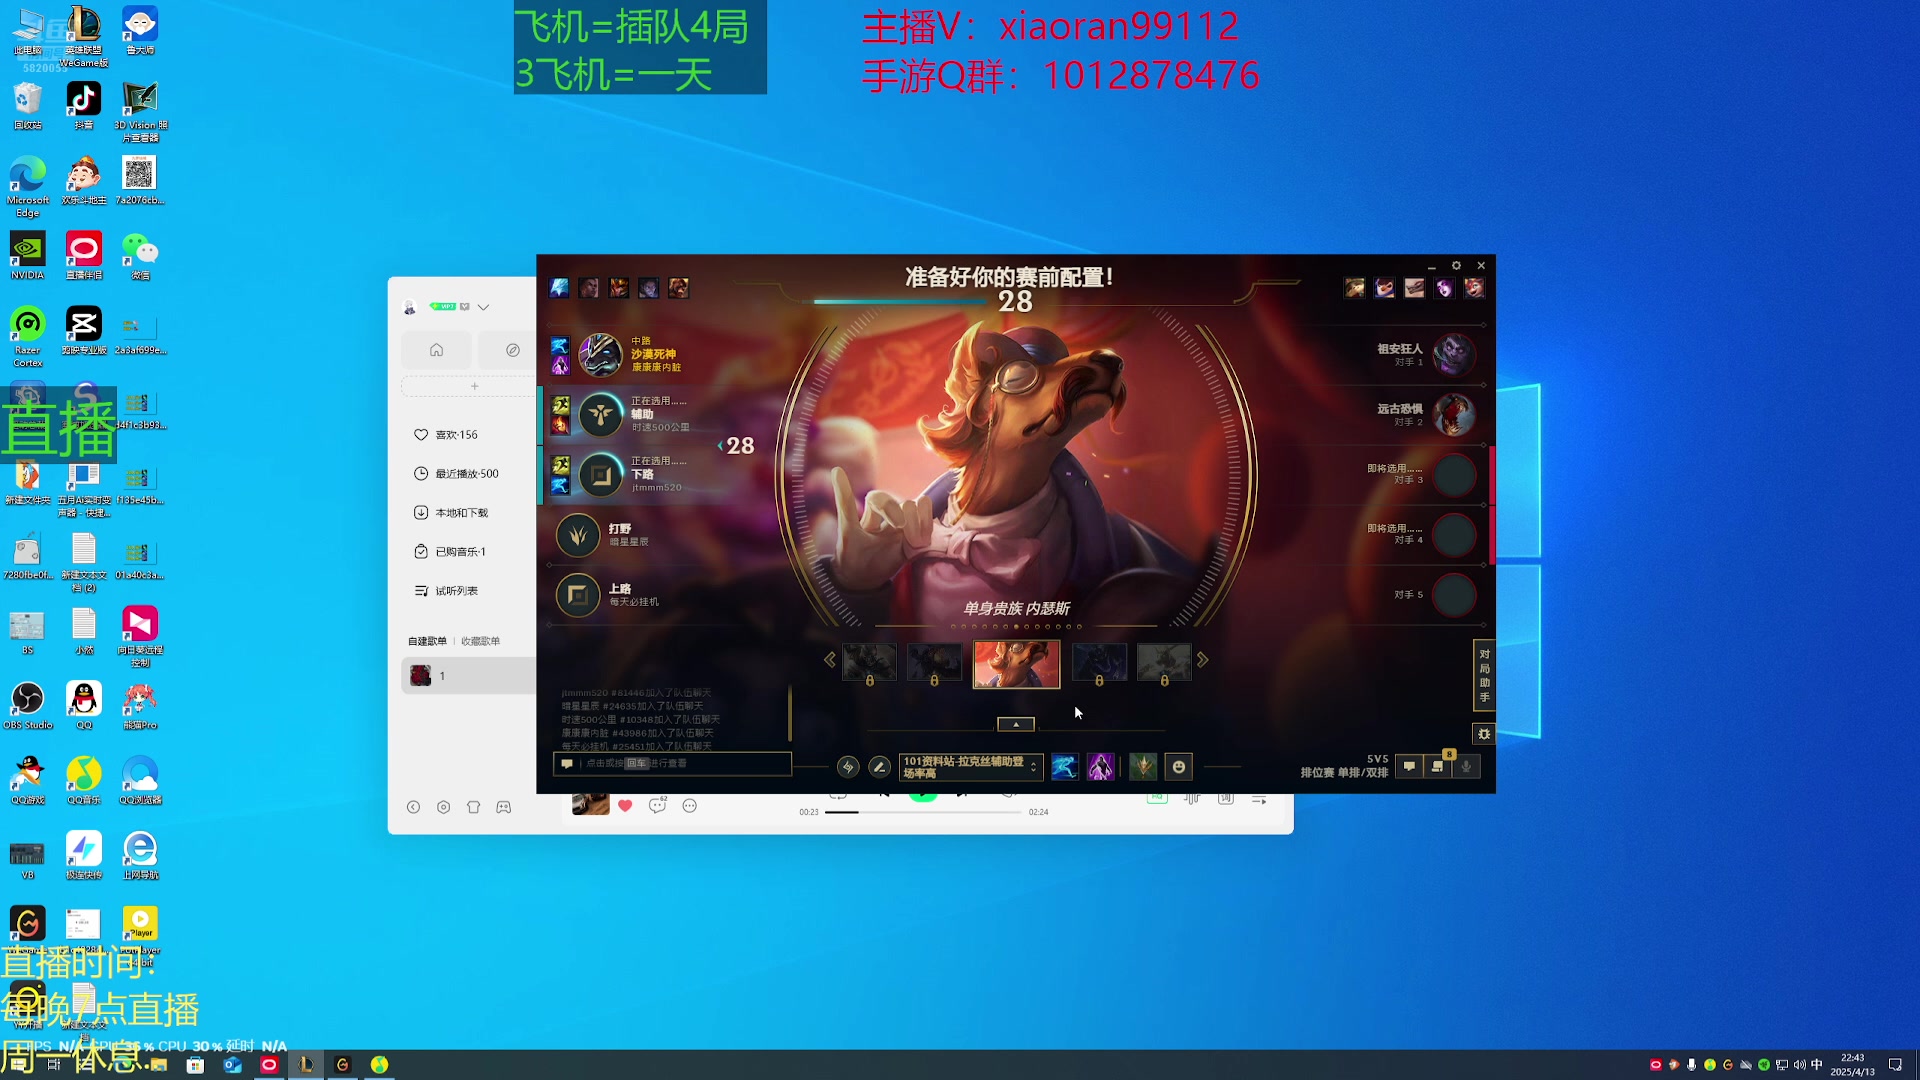Open the notifications icon with badge 8
This screenshot has height=1080, width=1920.
1438,767
